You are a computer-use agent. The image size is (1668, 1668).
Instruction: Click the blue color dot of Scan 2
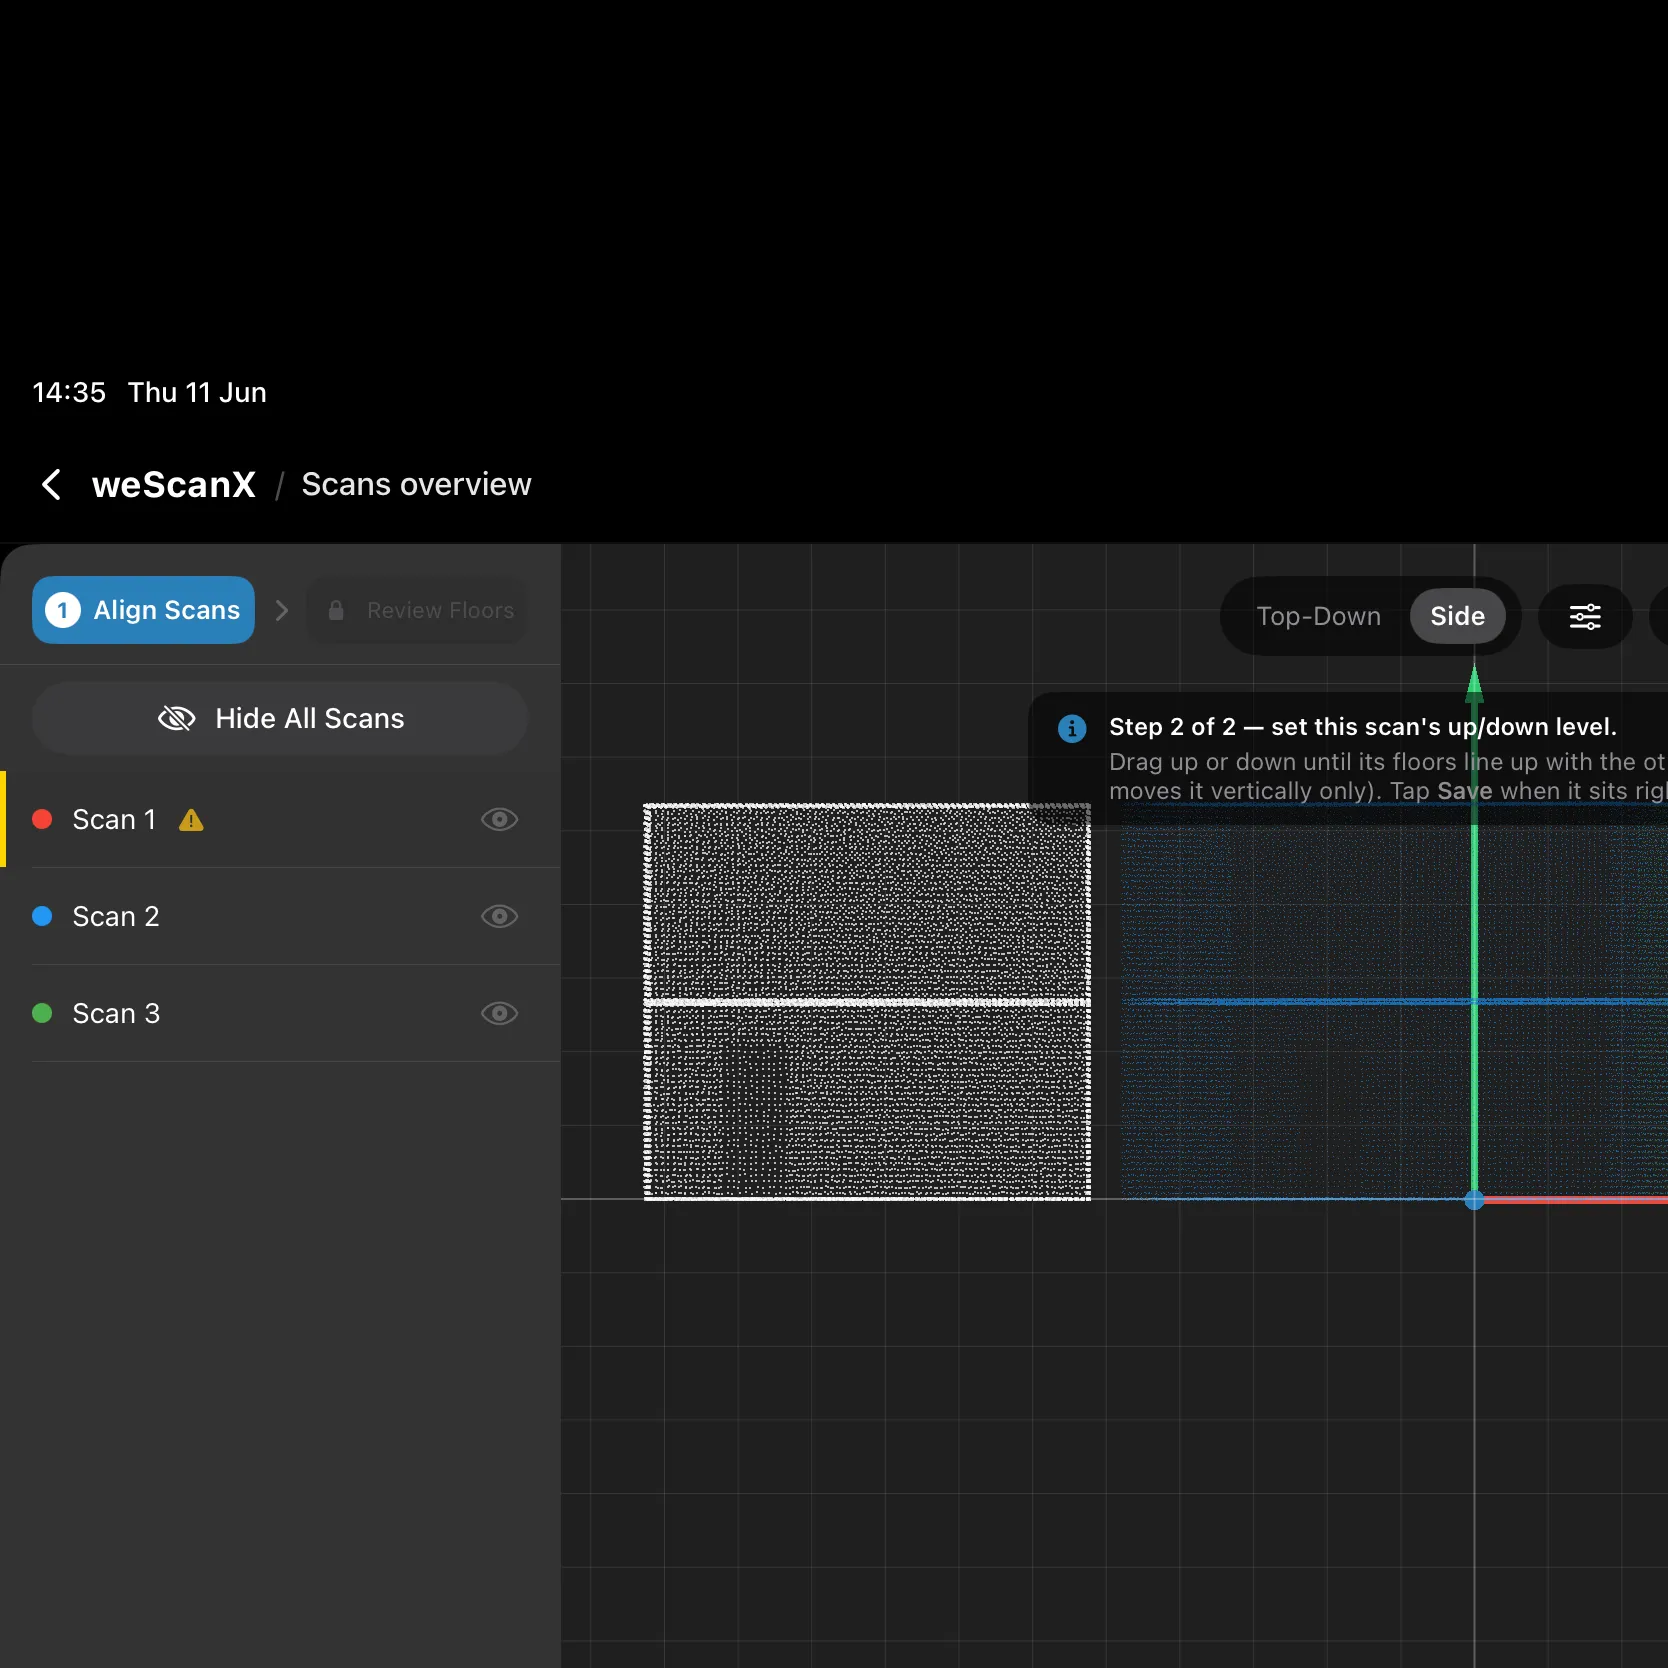point(42,916)
